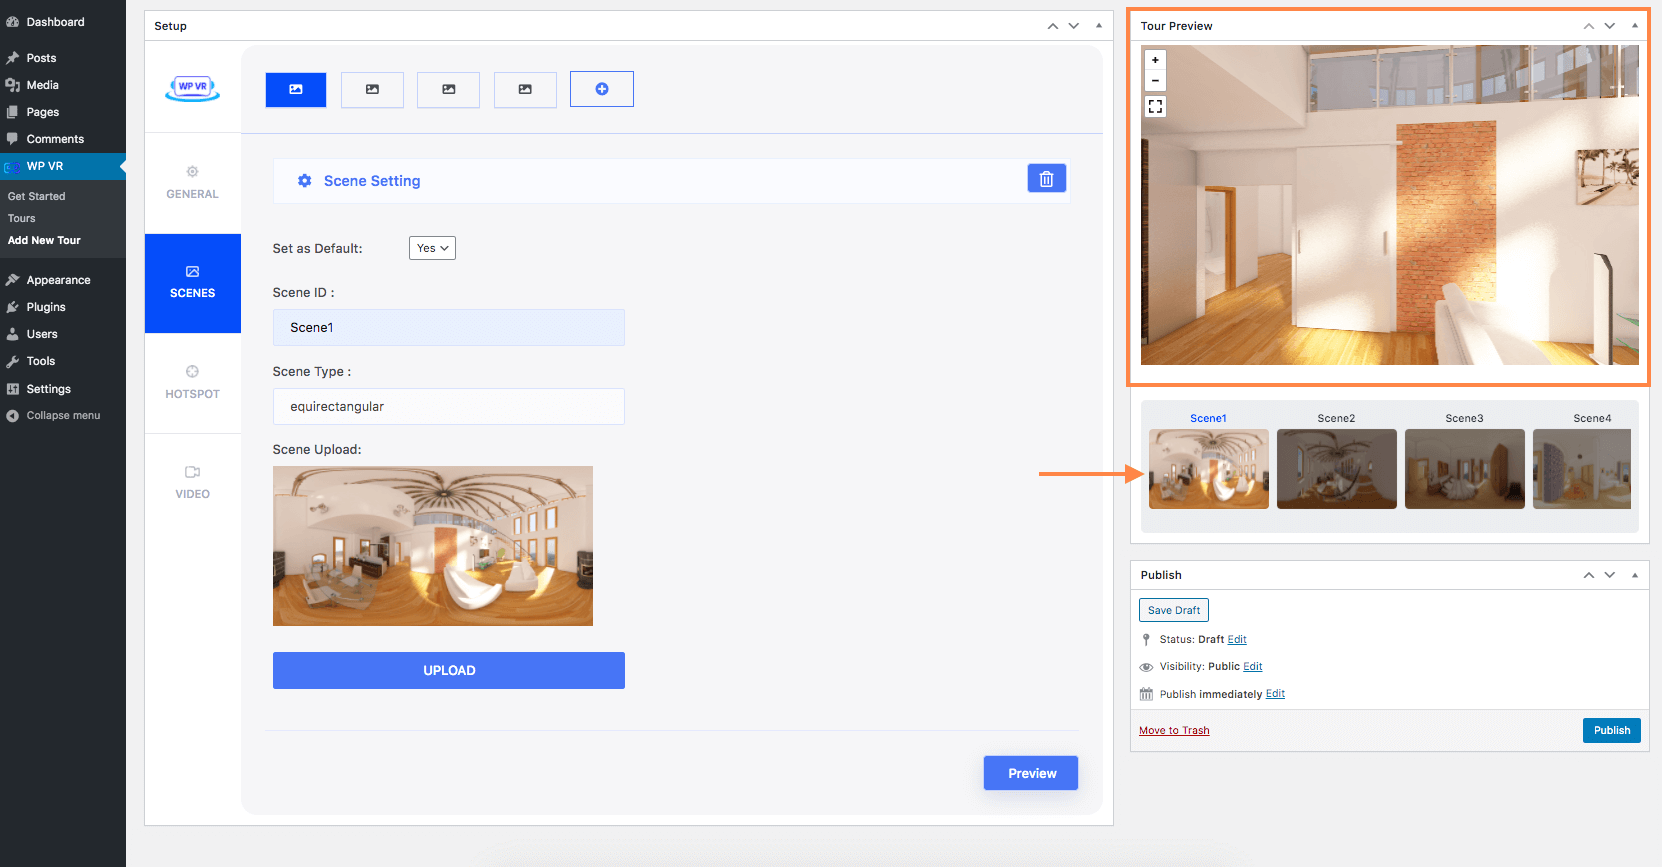Open Appearance in sidebar
The width and height of the screenshot is (1662, 867).
63,280
